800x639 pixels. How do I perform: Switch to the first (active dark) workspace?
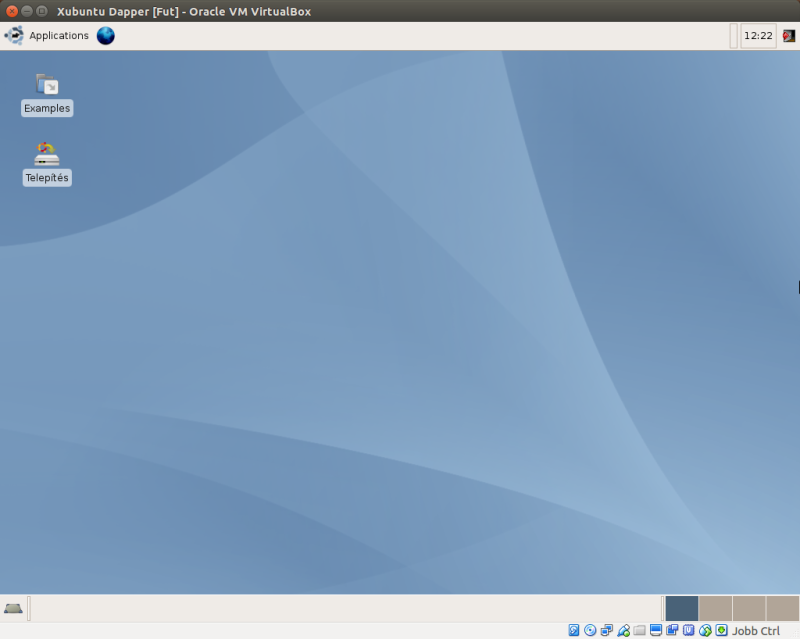point(682,608)
